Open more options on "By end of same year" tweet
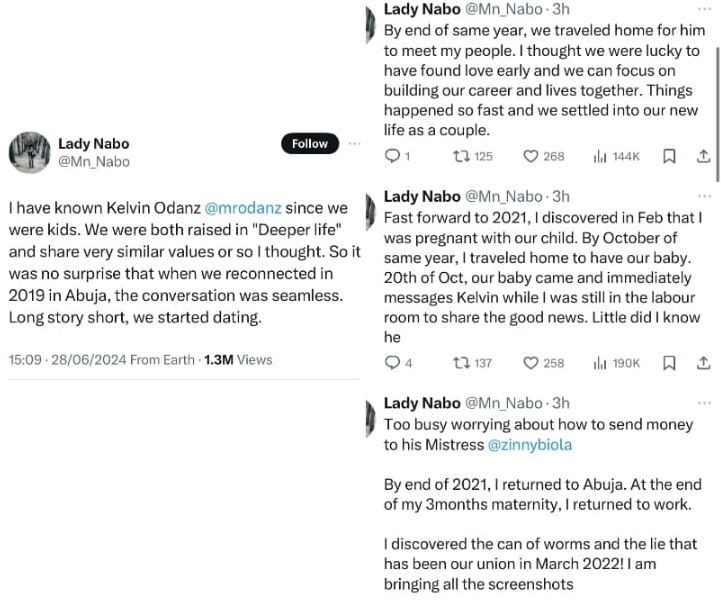Image resolution: width=721 pixels, height=600 pixels. (x=704, y=9)
